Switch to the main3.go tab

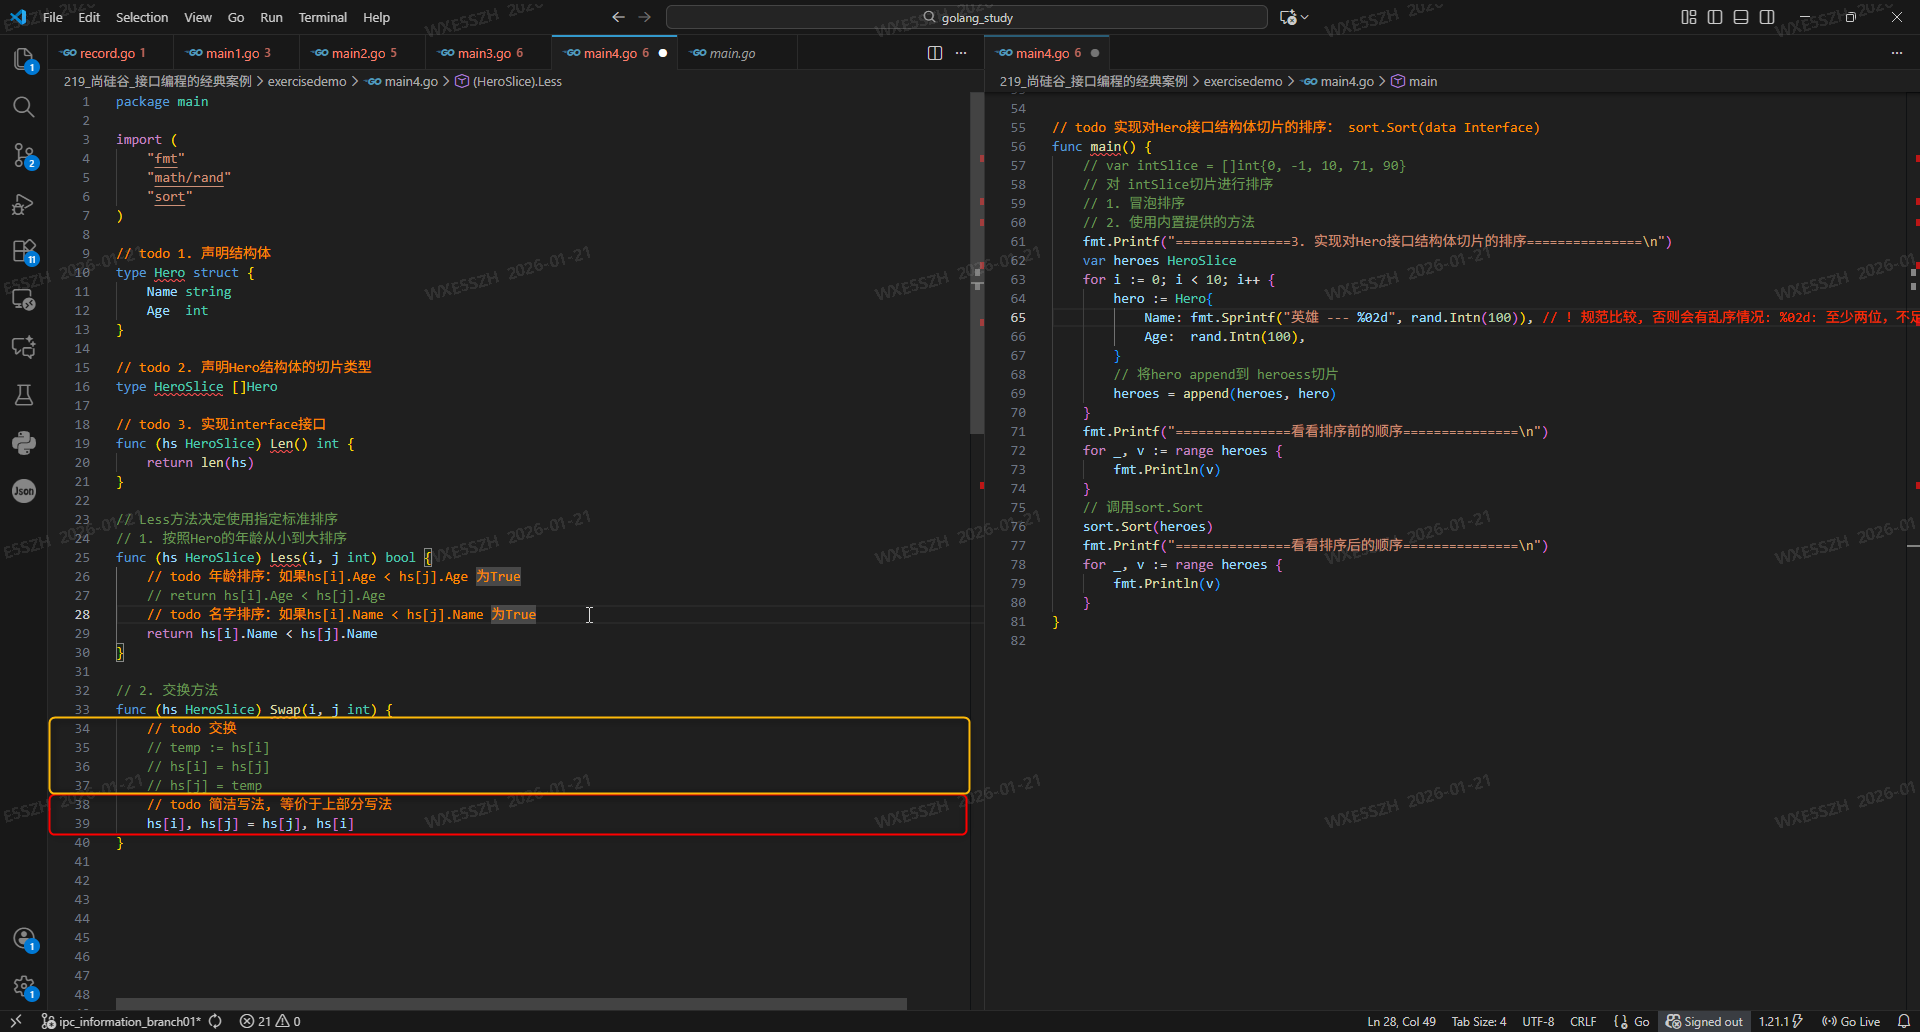tap(488, 53)
